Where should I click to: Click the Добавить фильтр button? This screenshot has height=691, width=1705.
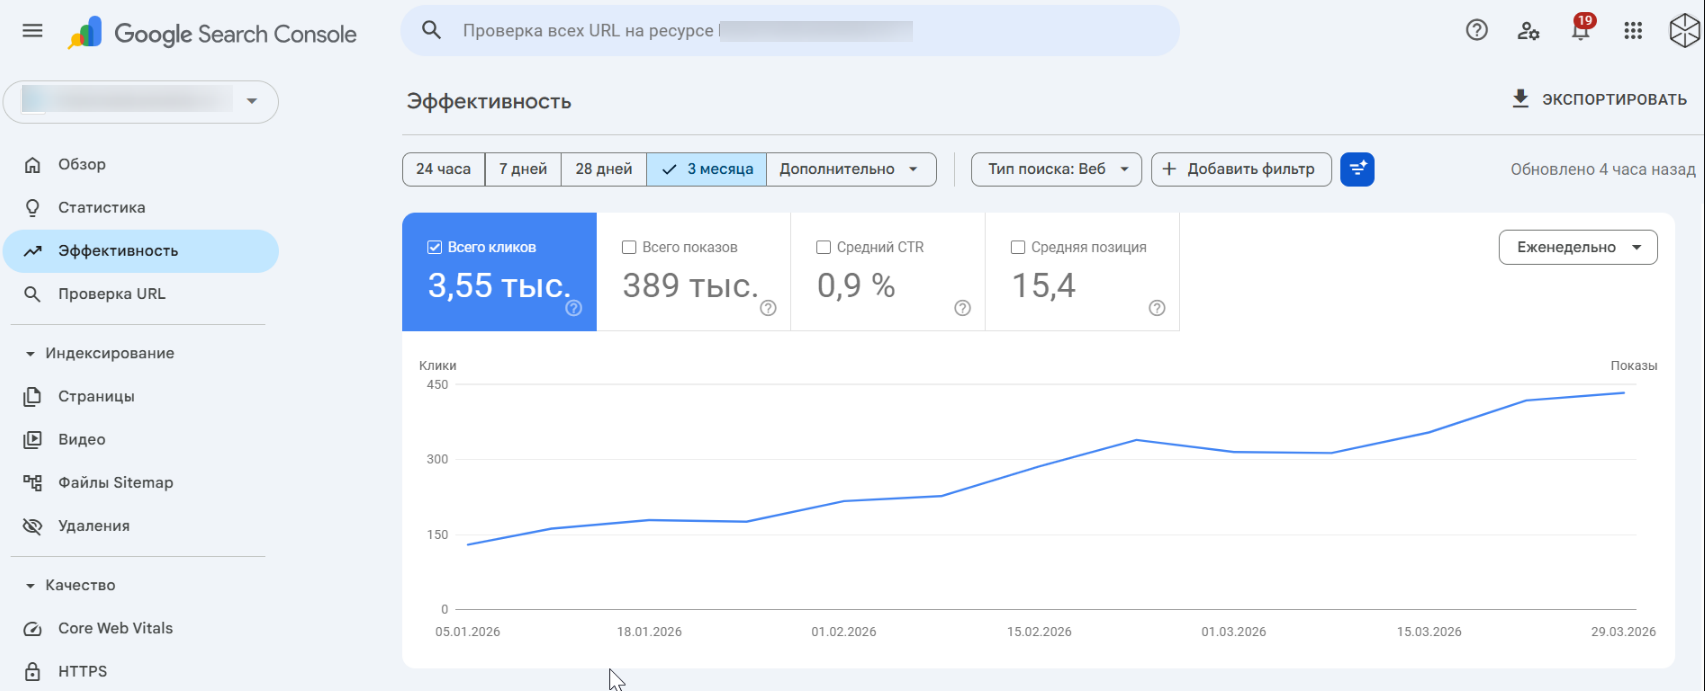point(1240,169)
